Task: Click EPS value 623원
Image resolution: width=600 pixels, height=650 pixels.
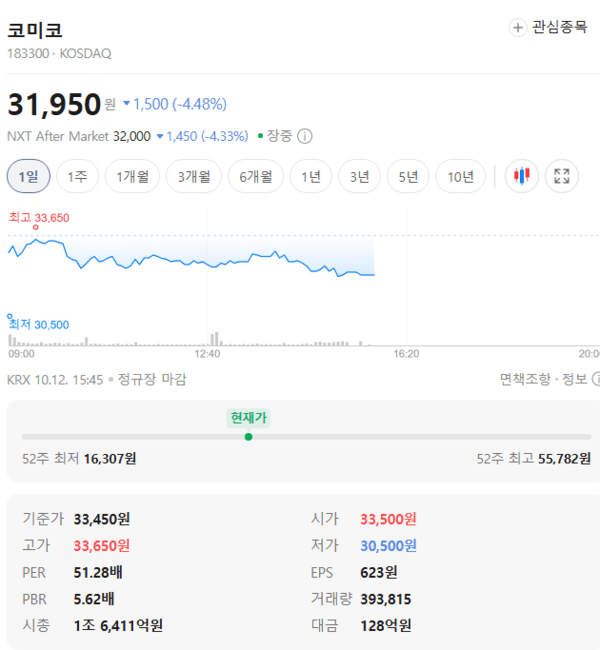Action: [379, 572]
